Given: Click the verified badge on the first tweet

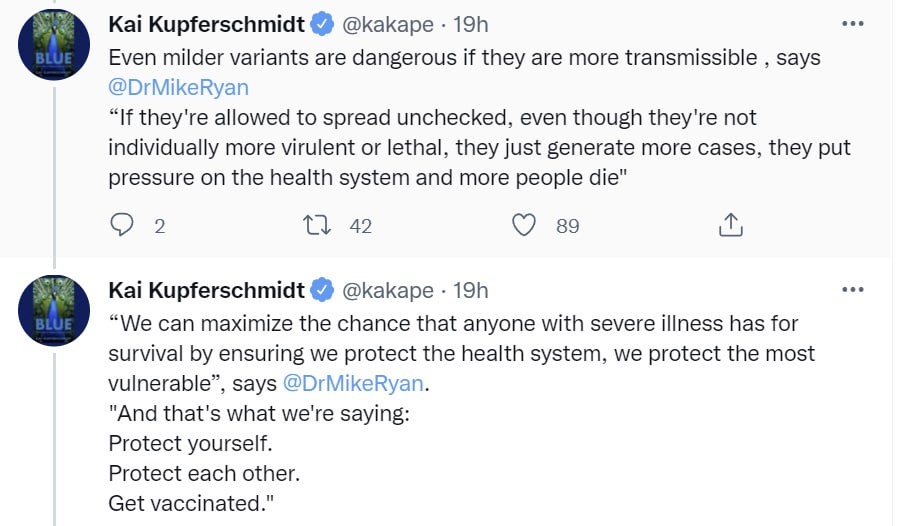Looking at the screenshot, I should coord(322,24).
